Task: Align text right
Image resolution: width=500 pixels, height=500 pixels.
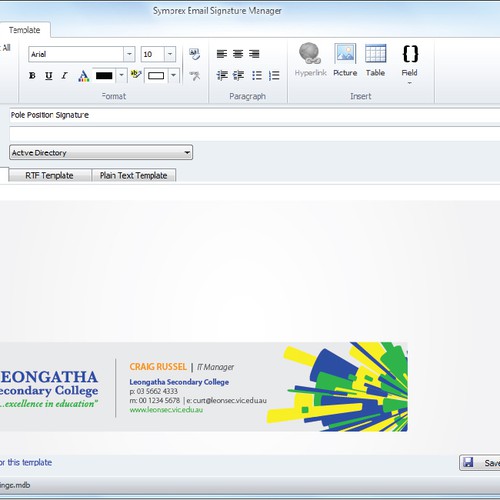Action: (x=254, y=54)
